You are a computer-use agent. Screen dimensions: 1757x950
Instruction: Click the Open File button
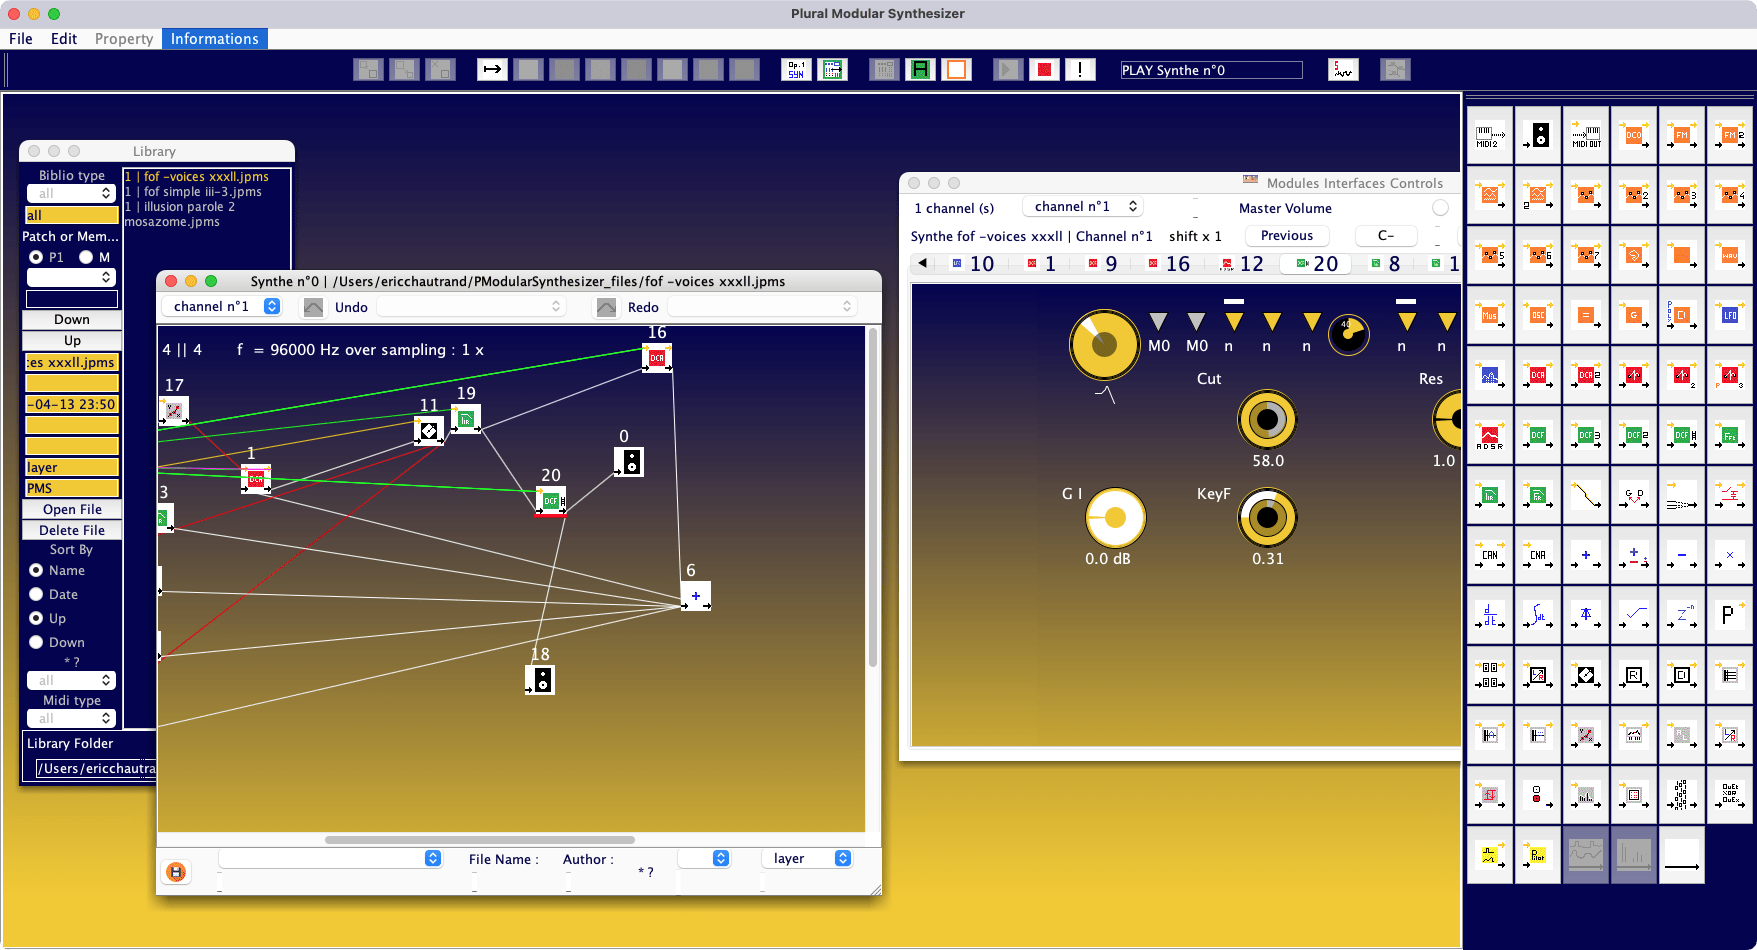coord(72,509)
